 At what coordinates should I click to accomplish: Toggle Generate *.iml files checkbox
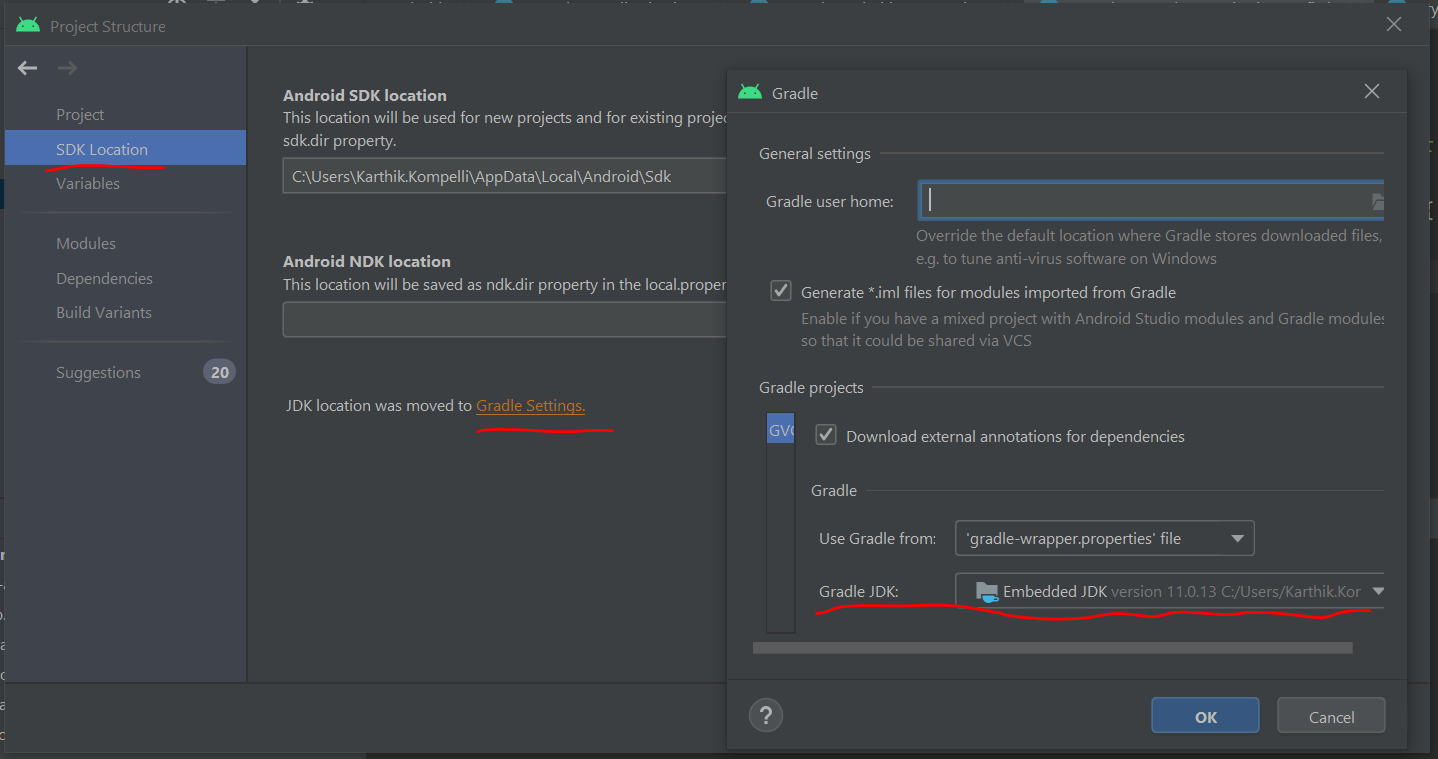(781, 292)
